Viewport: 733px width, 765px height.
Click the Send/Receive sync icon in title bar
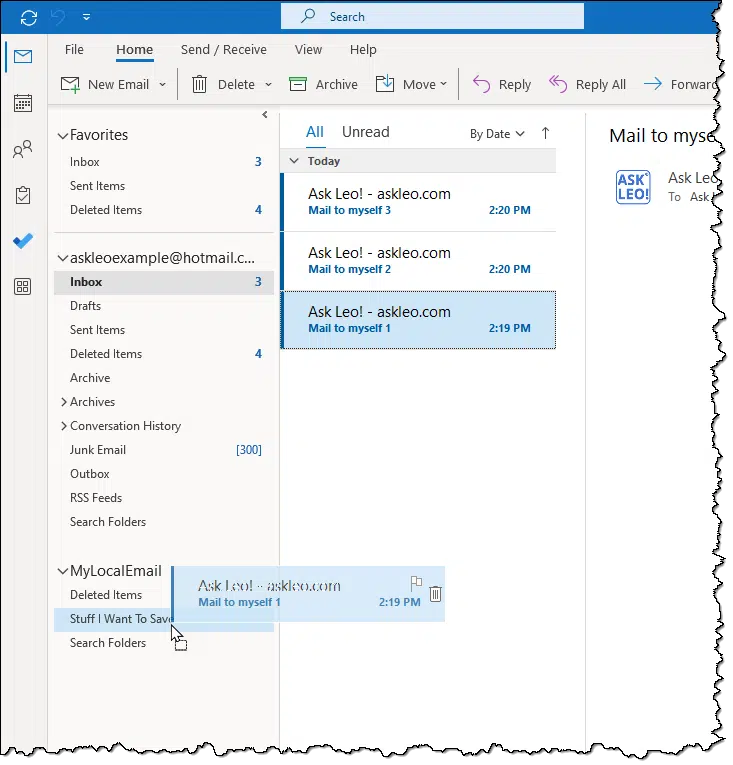click(29, 18)
